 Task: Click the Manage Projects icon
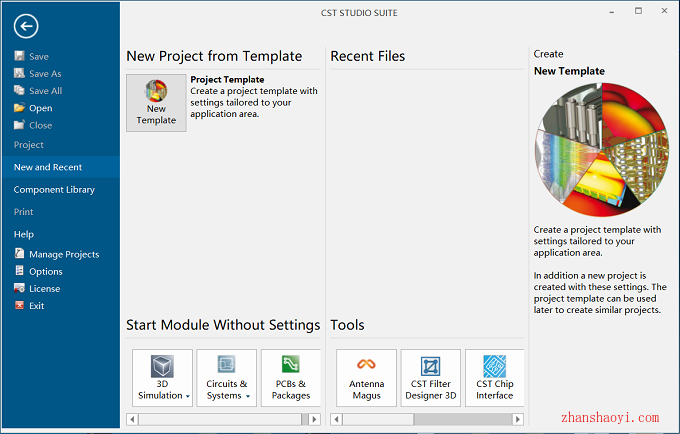tap(19, 253)
